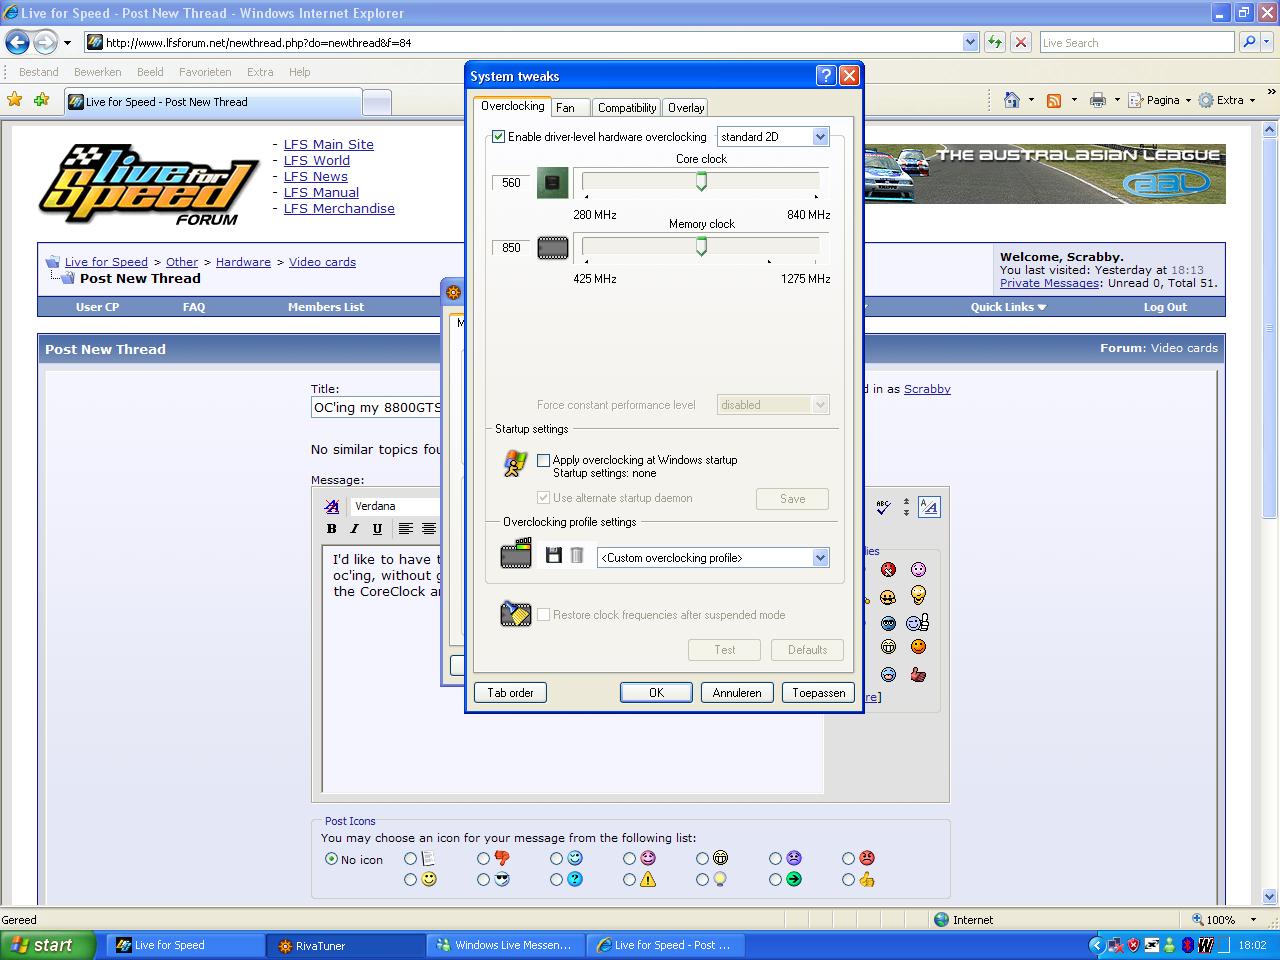Click the Tab order button
This screenshot has width=1280, height=960.
(x=510, y=693)
